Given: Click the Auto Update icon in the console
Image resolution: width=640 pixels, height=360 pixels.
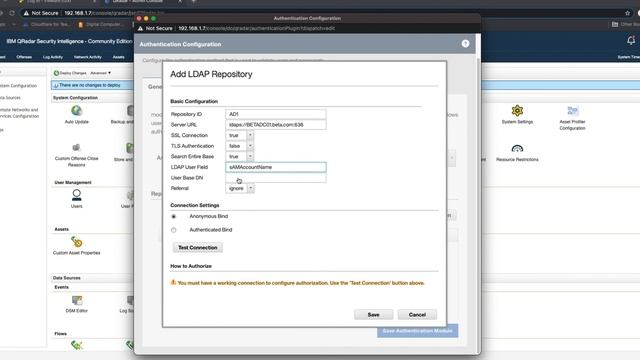Looking at the screenshot, I should pos(76,111).
